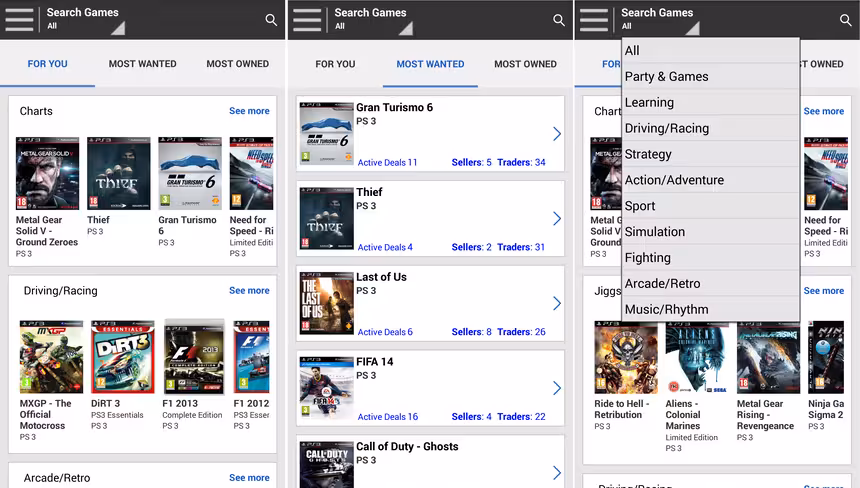Tap Last of Us cover in Most Wanted
The width and height of the screenshot is (860, 488).
[x=326, y=303]
